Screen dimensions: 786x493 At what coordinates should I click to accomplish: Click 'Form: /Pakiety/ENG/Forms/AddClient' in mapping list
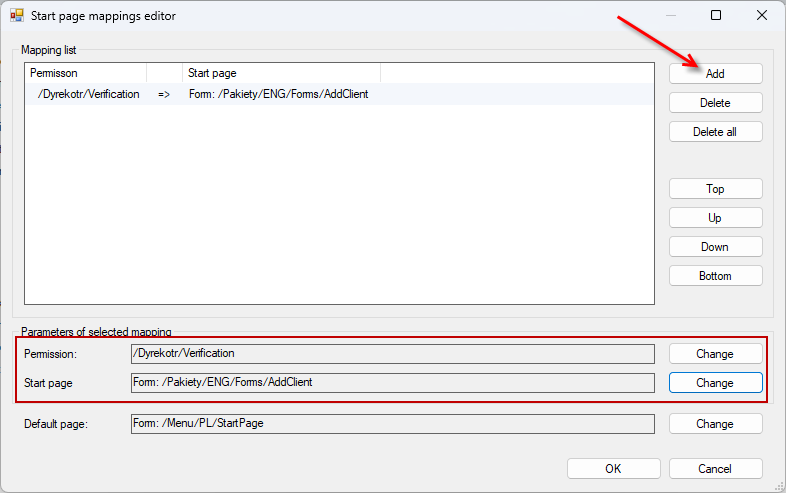[279, 94]
